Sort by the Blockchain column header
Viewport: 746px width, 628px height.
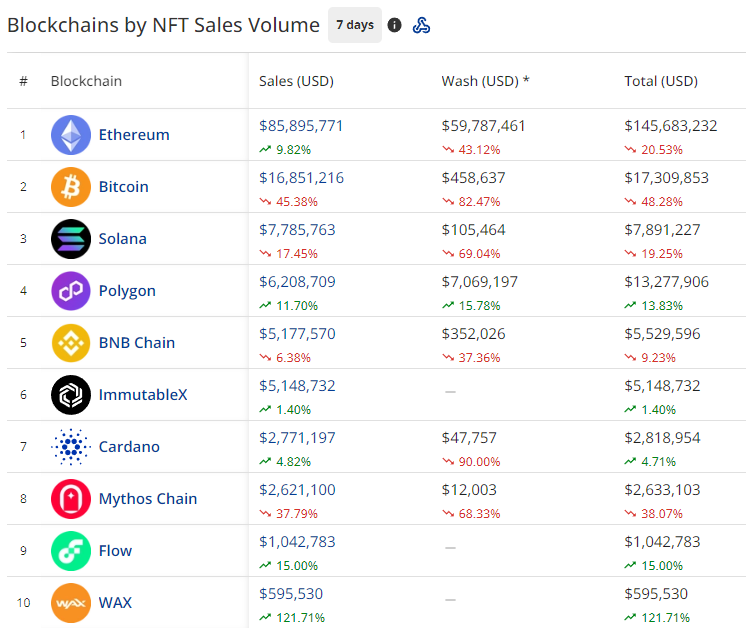[86, 81]
